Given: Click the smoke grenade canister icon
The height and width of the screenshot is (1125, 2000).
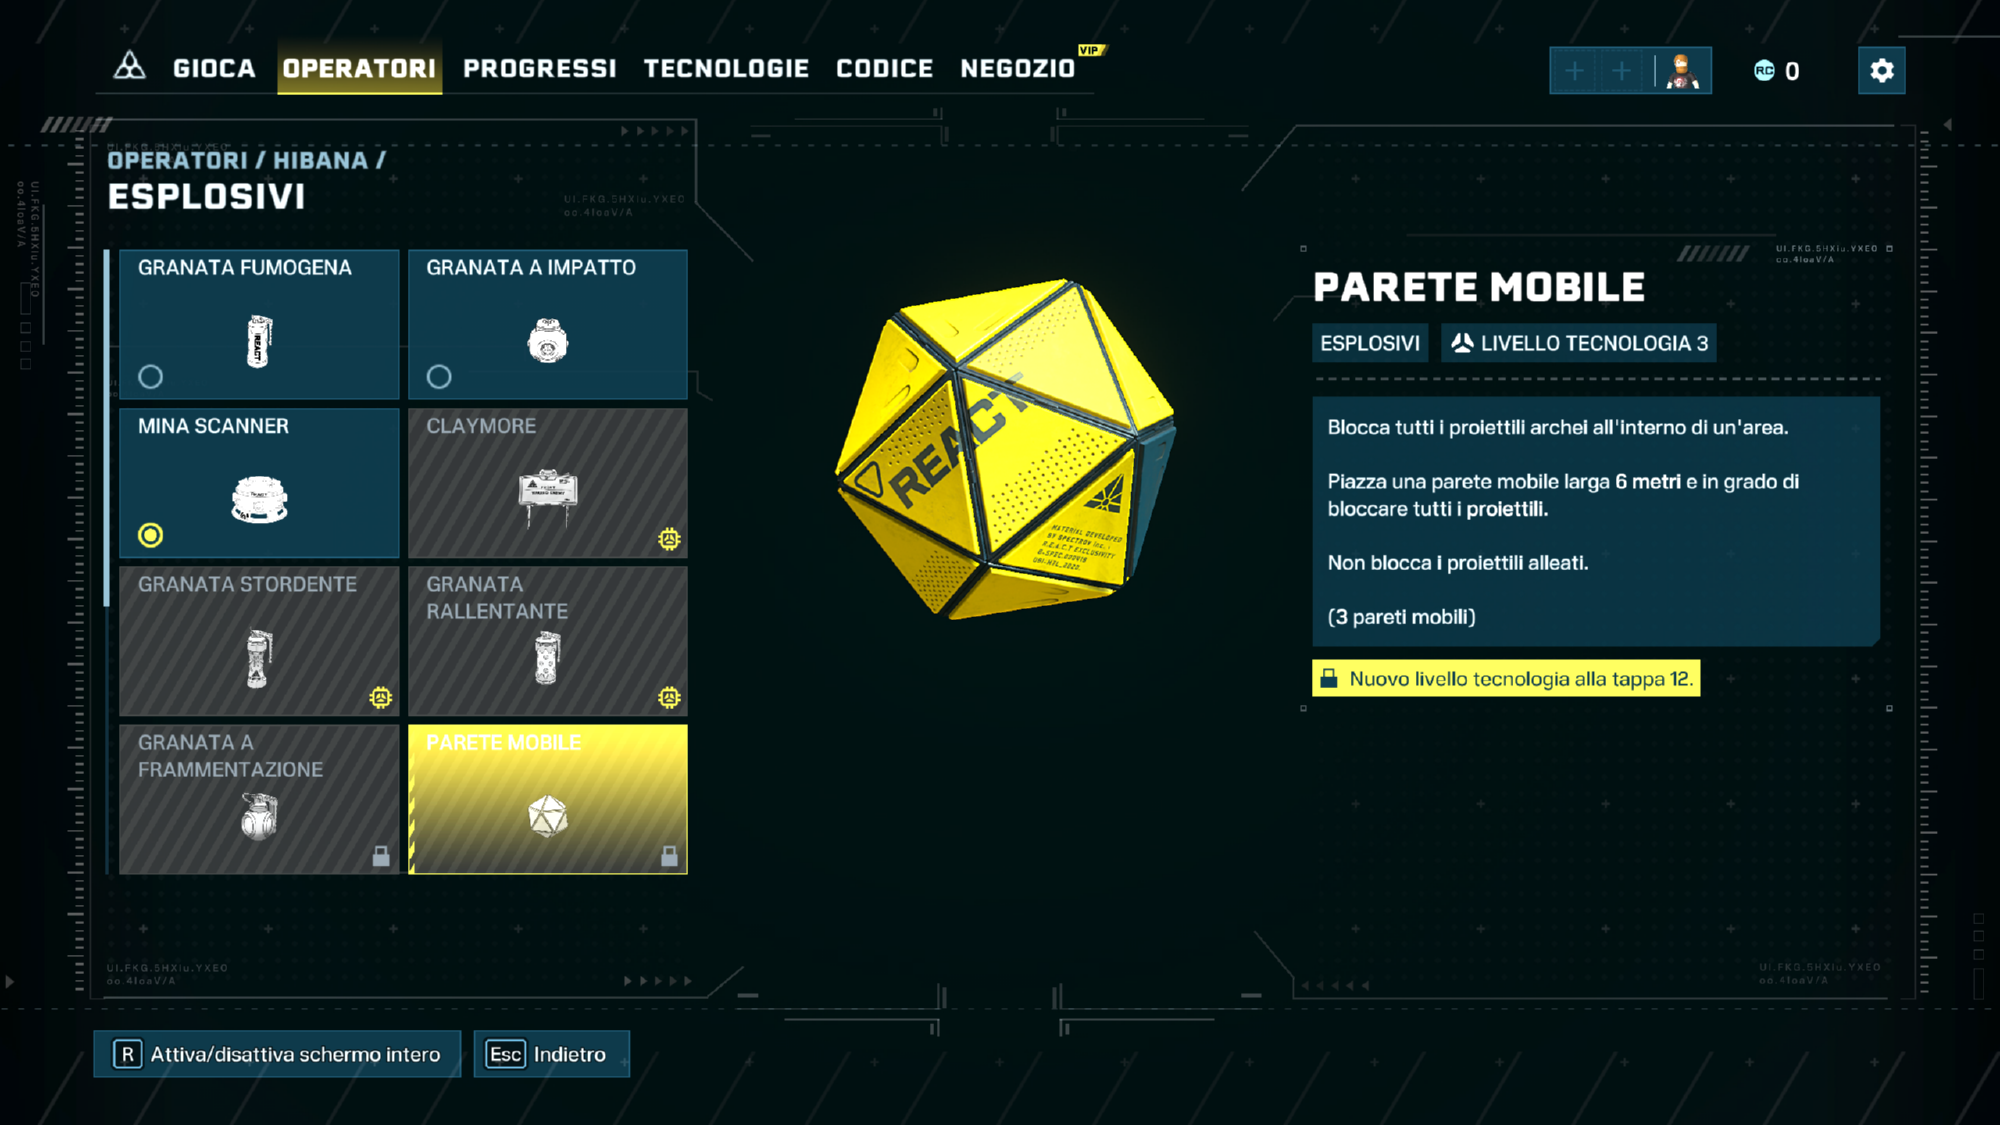Looking at the screenshot, I should click(x=259, y=341).
